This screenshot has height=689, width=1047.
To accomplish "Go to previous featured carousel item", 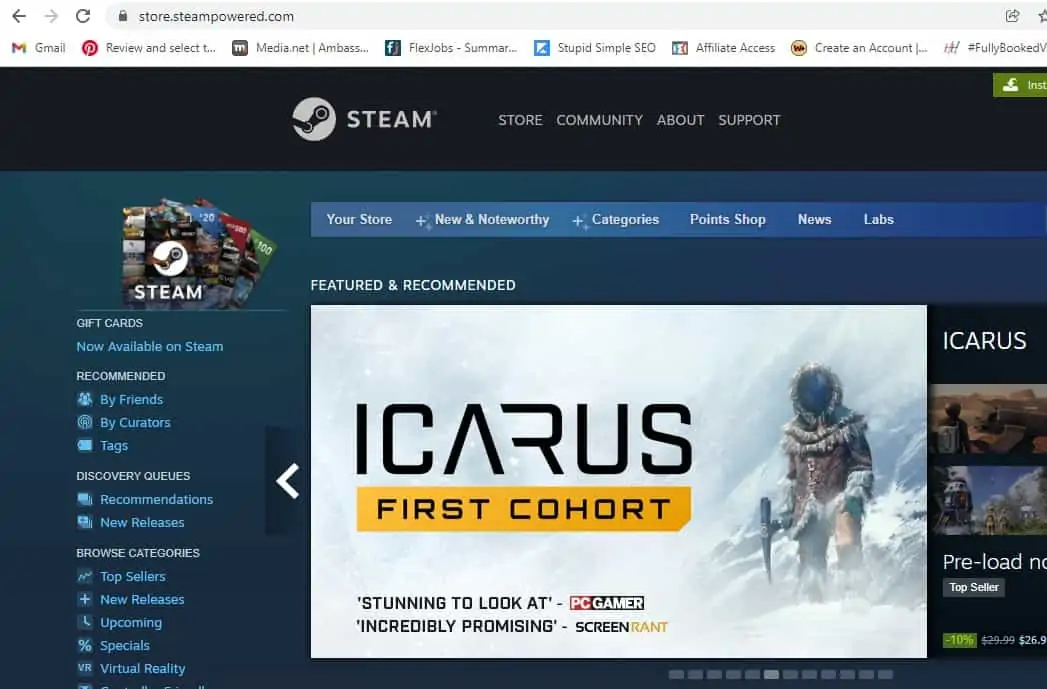I will tap(287, 481).
